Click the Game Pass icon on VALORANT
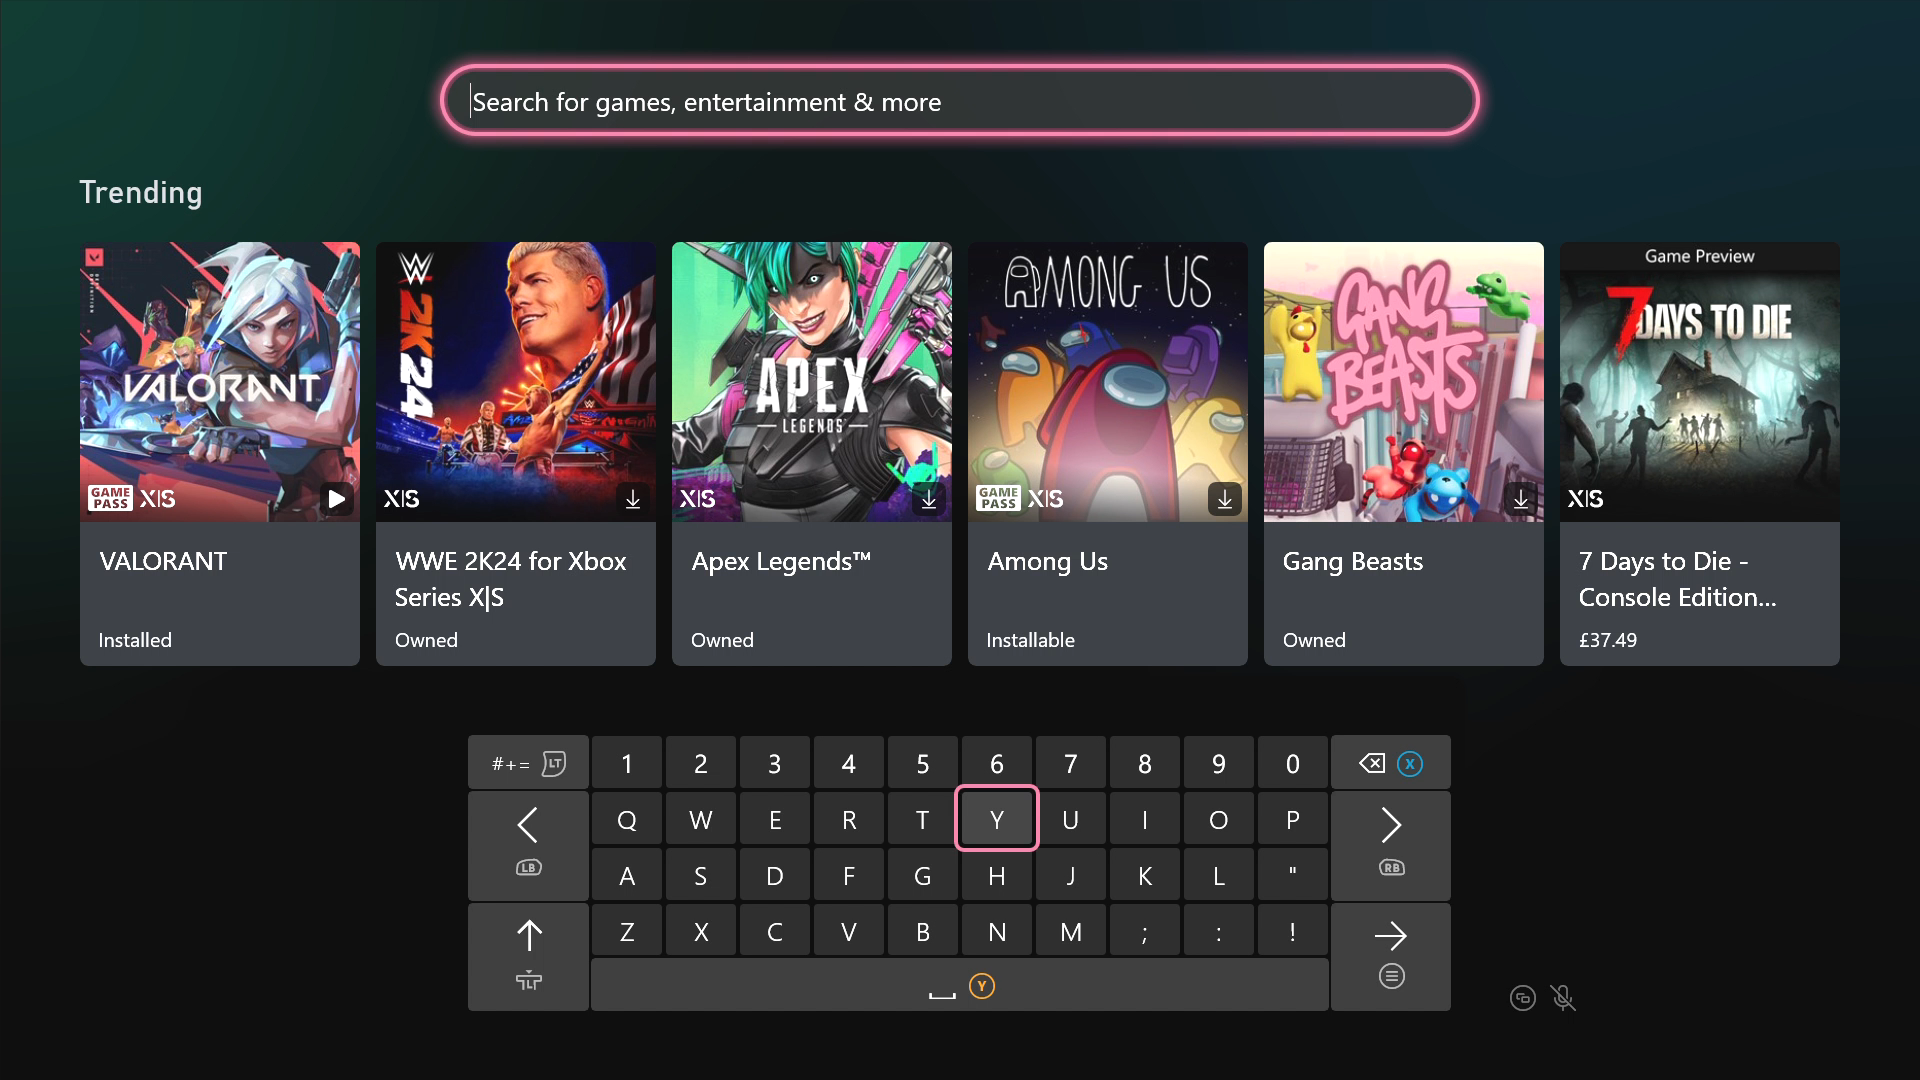The height and width of the screenshot is (1080, 1920). tap(108, 496)
